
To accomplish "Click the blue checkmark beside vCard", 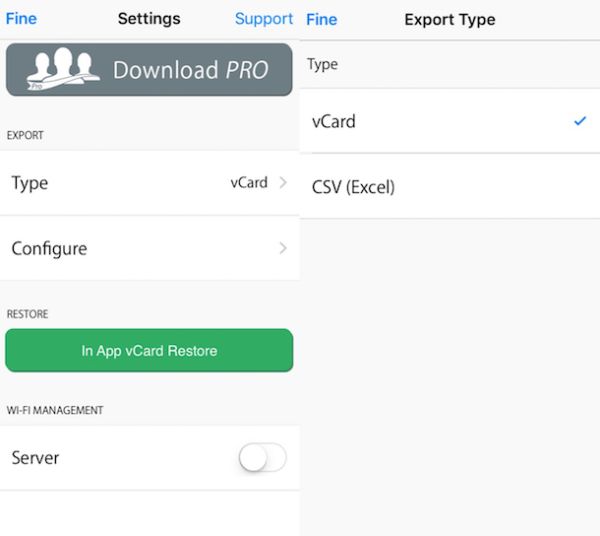I will coord(580,121).
